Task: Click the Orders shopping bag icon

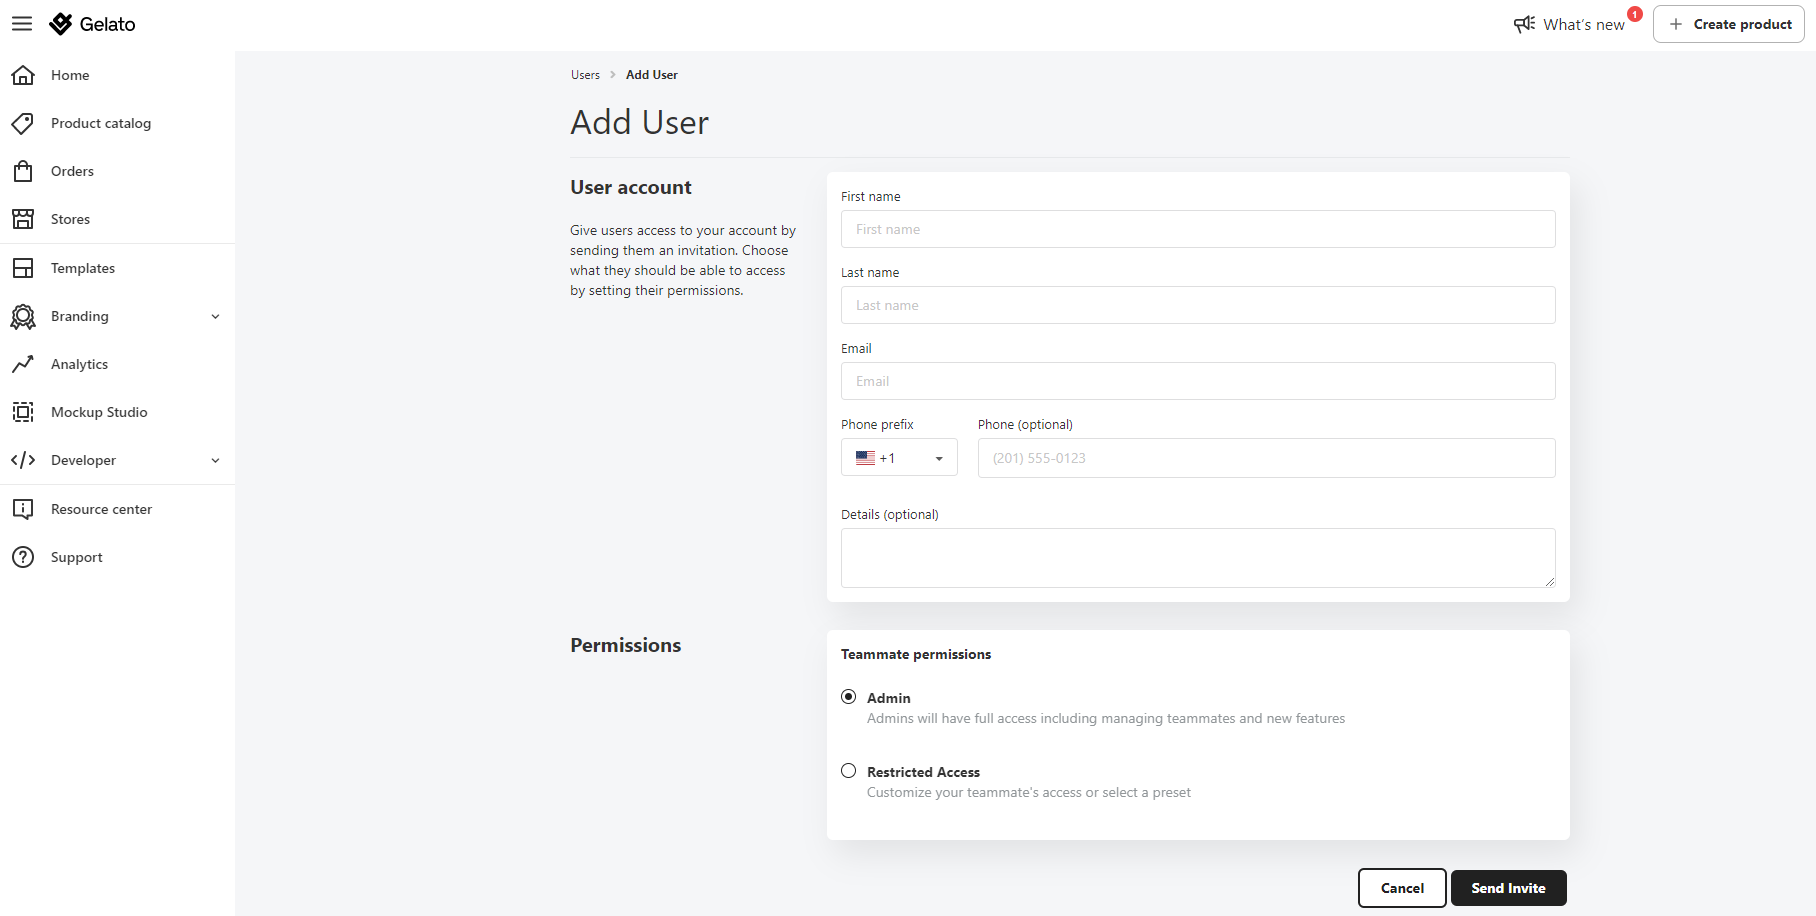Action: 23,171
